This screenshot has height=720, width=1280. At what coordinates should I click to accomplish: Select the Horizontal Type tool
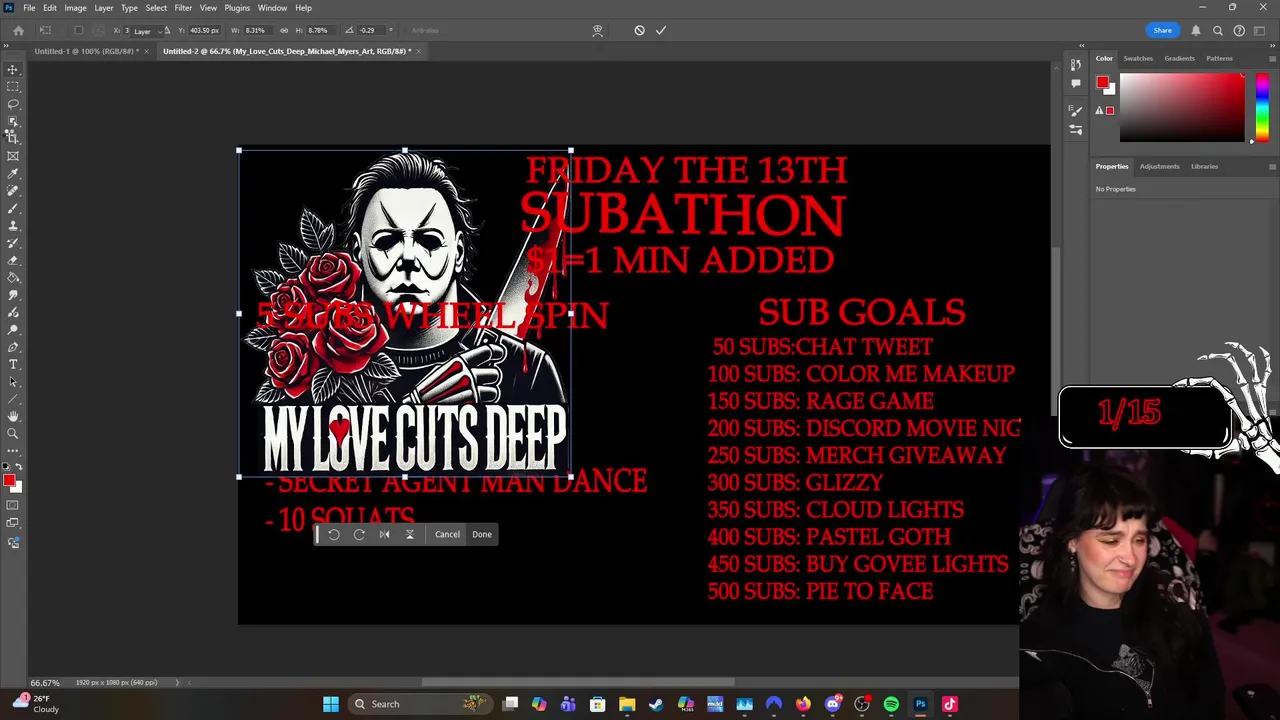tap(13, 364)
